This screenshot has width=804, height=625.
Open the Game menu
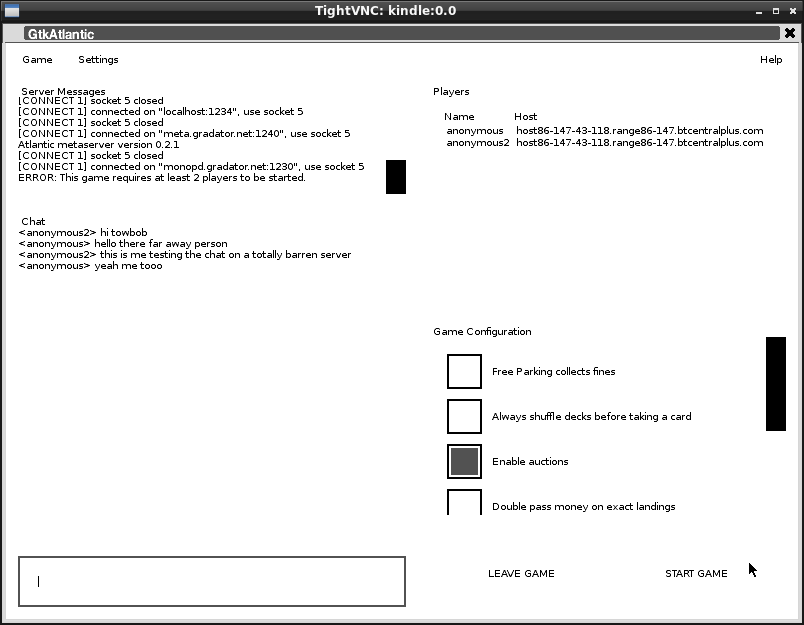coord(37,59)
